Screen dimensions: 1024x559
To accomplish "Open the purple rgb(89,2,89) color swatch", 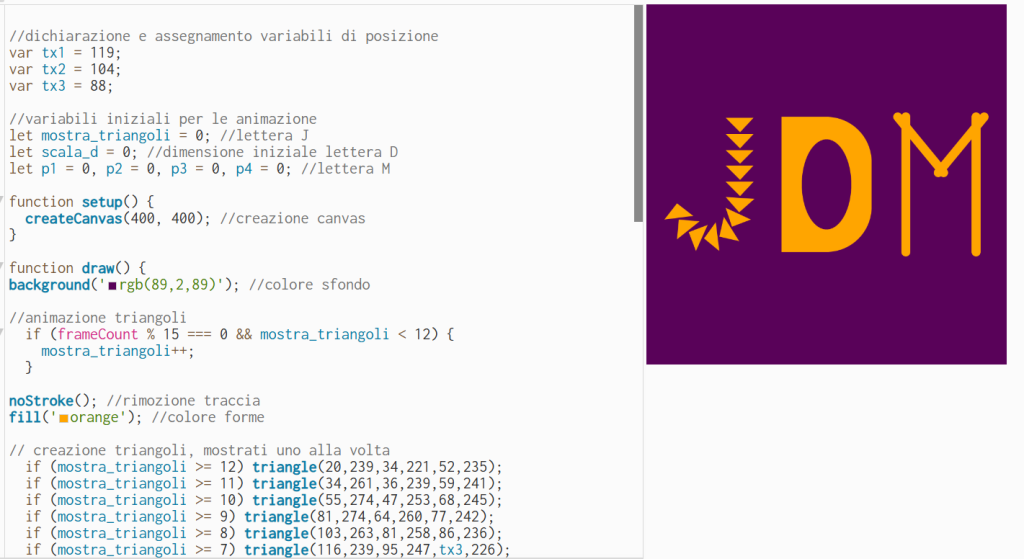I will [x=112, y=286].
